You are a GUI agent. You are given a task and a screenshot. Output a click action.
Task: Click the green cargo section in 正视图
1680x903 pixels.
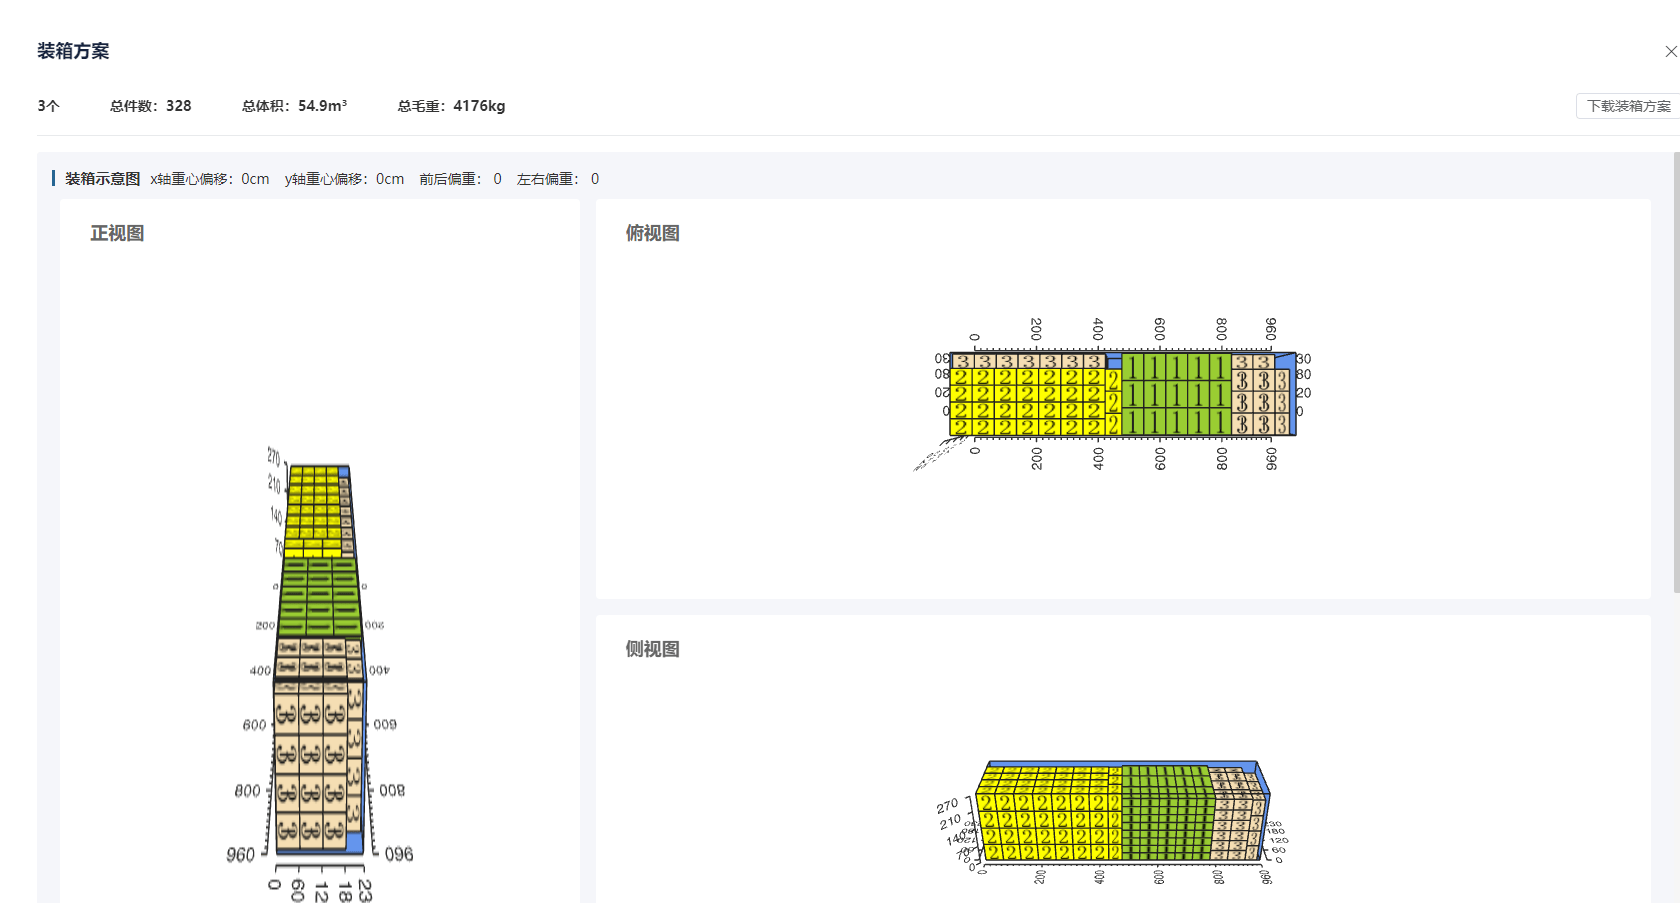click(319, 596)
